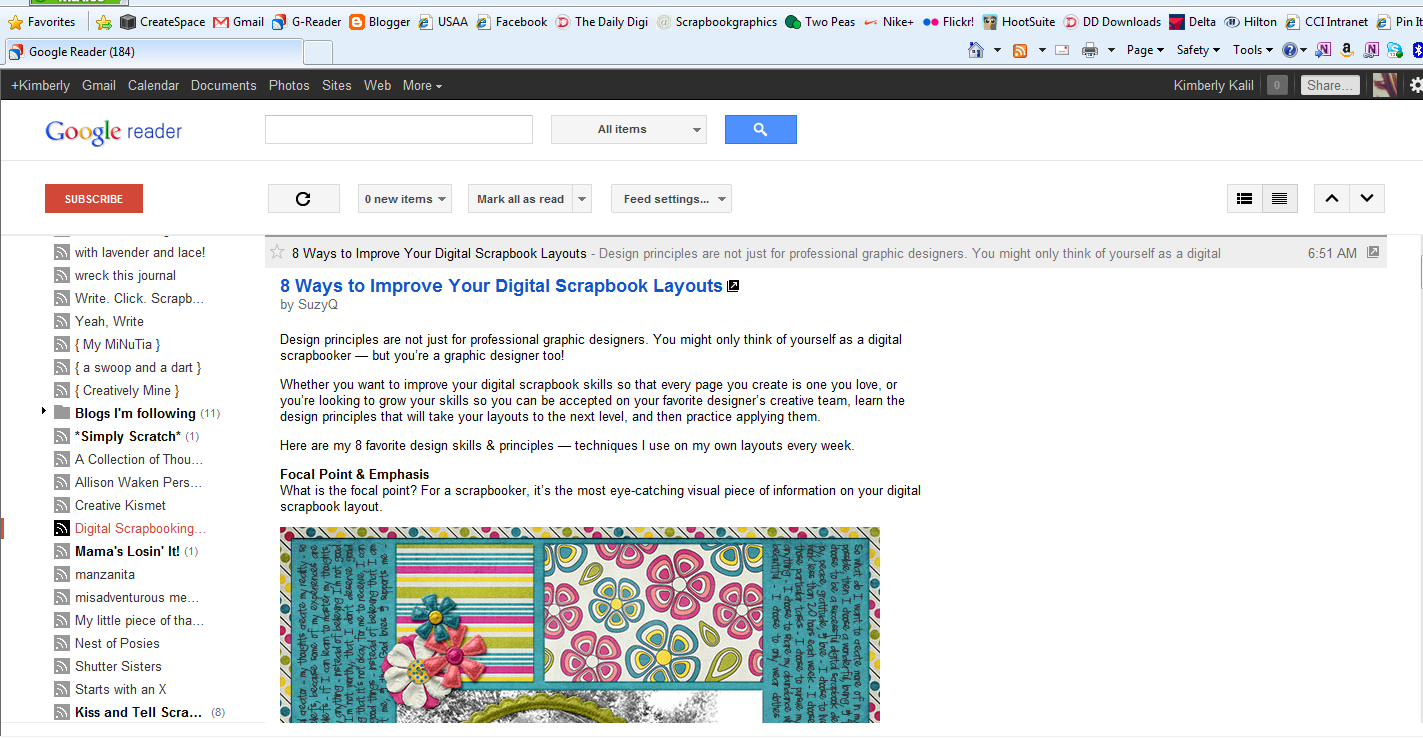Open the Safety menu

tap(1198, 50)
